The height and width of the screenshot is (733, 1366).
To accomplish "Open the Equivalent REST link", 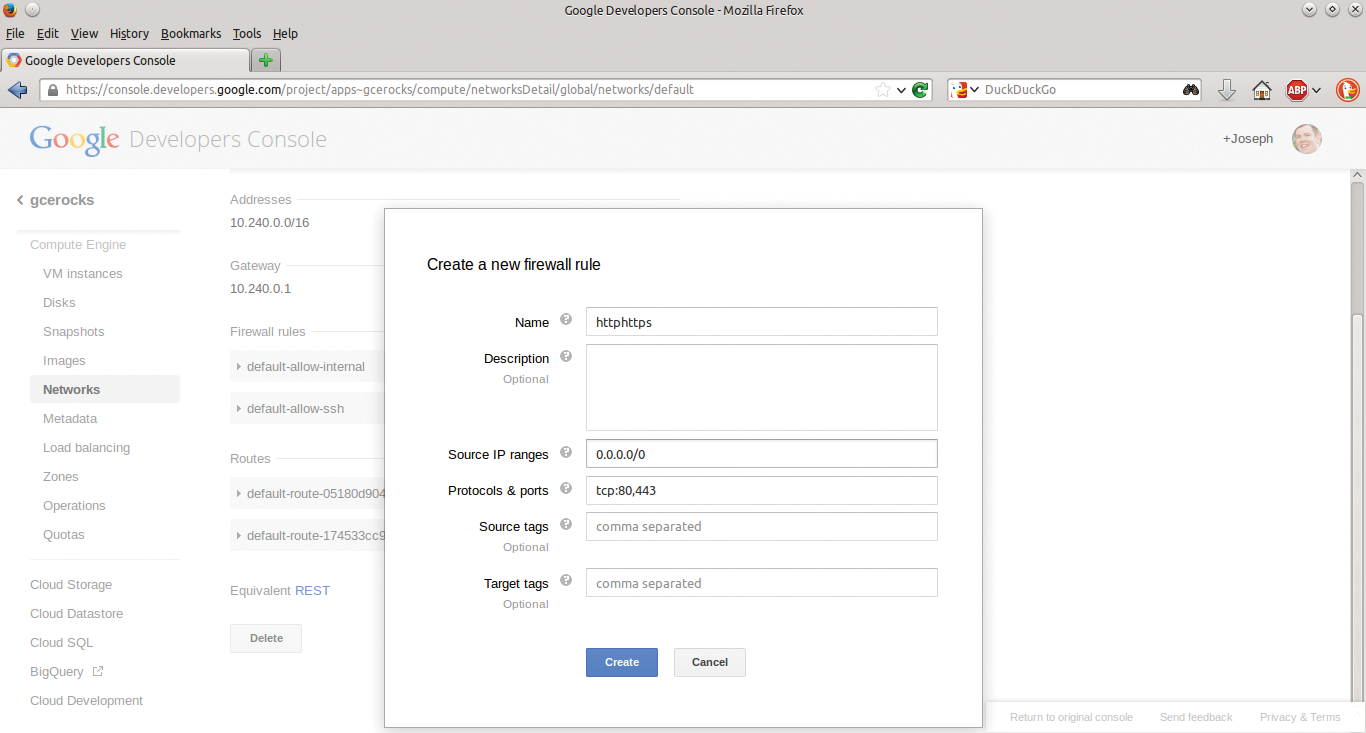I will coord(312,590).
